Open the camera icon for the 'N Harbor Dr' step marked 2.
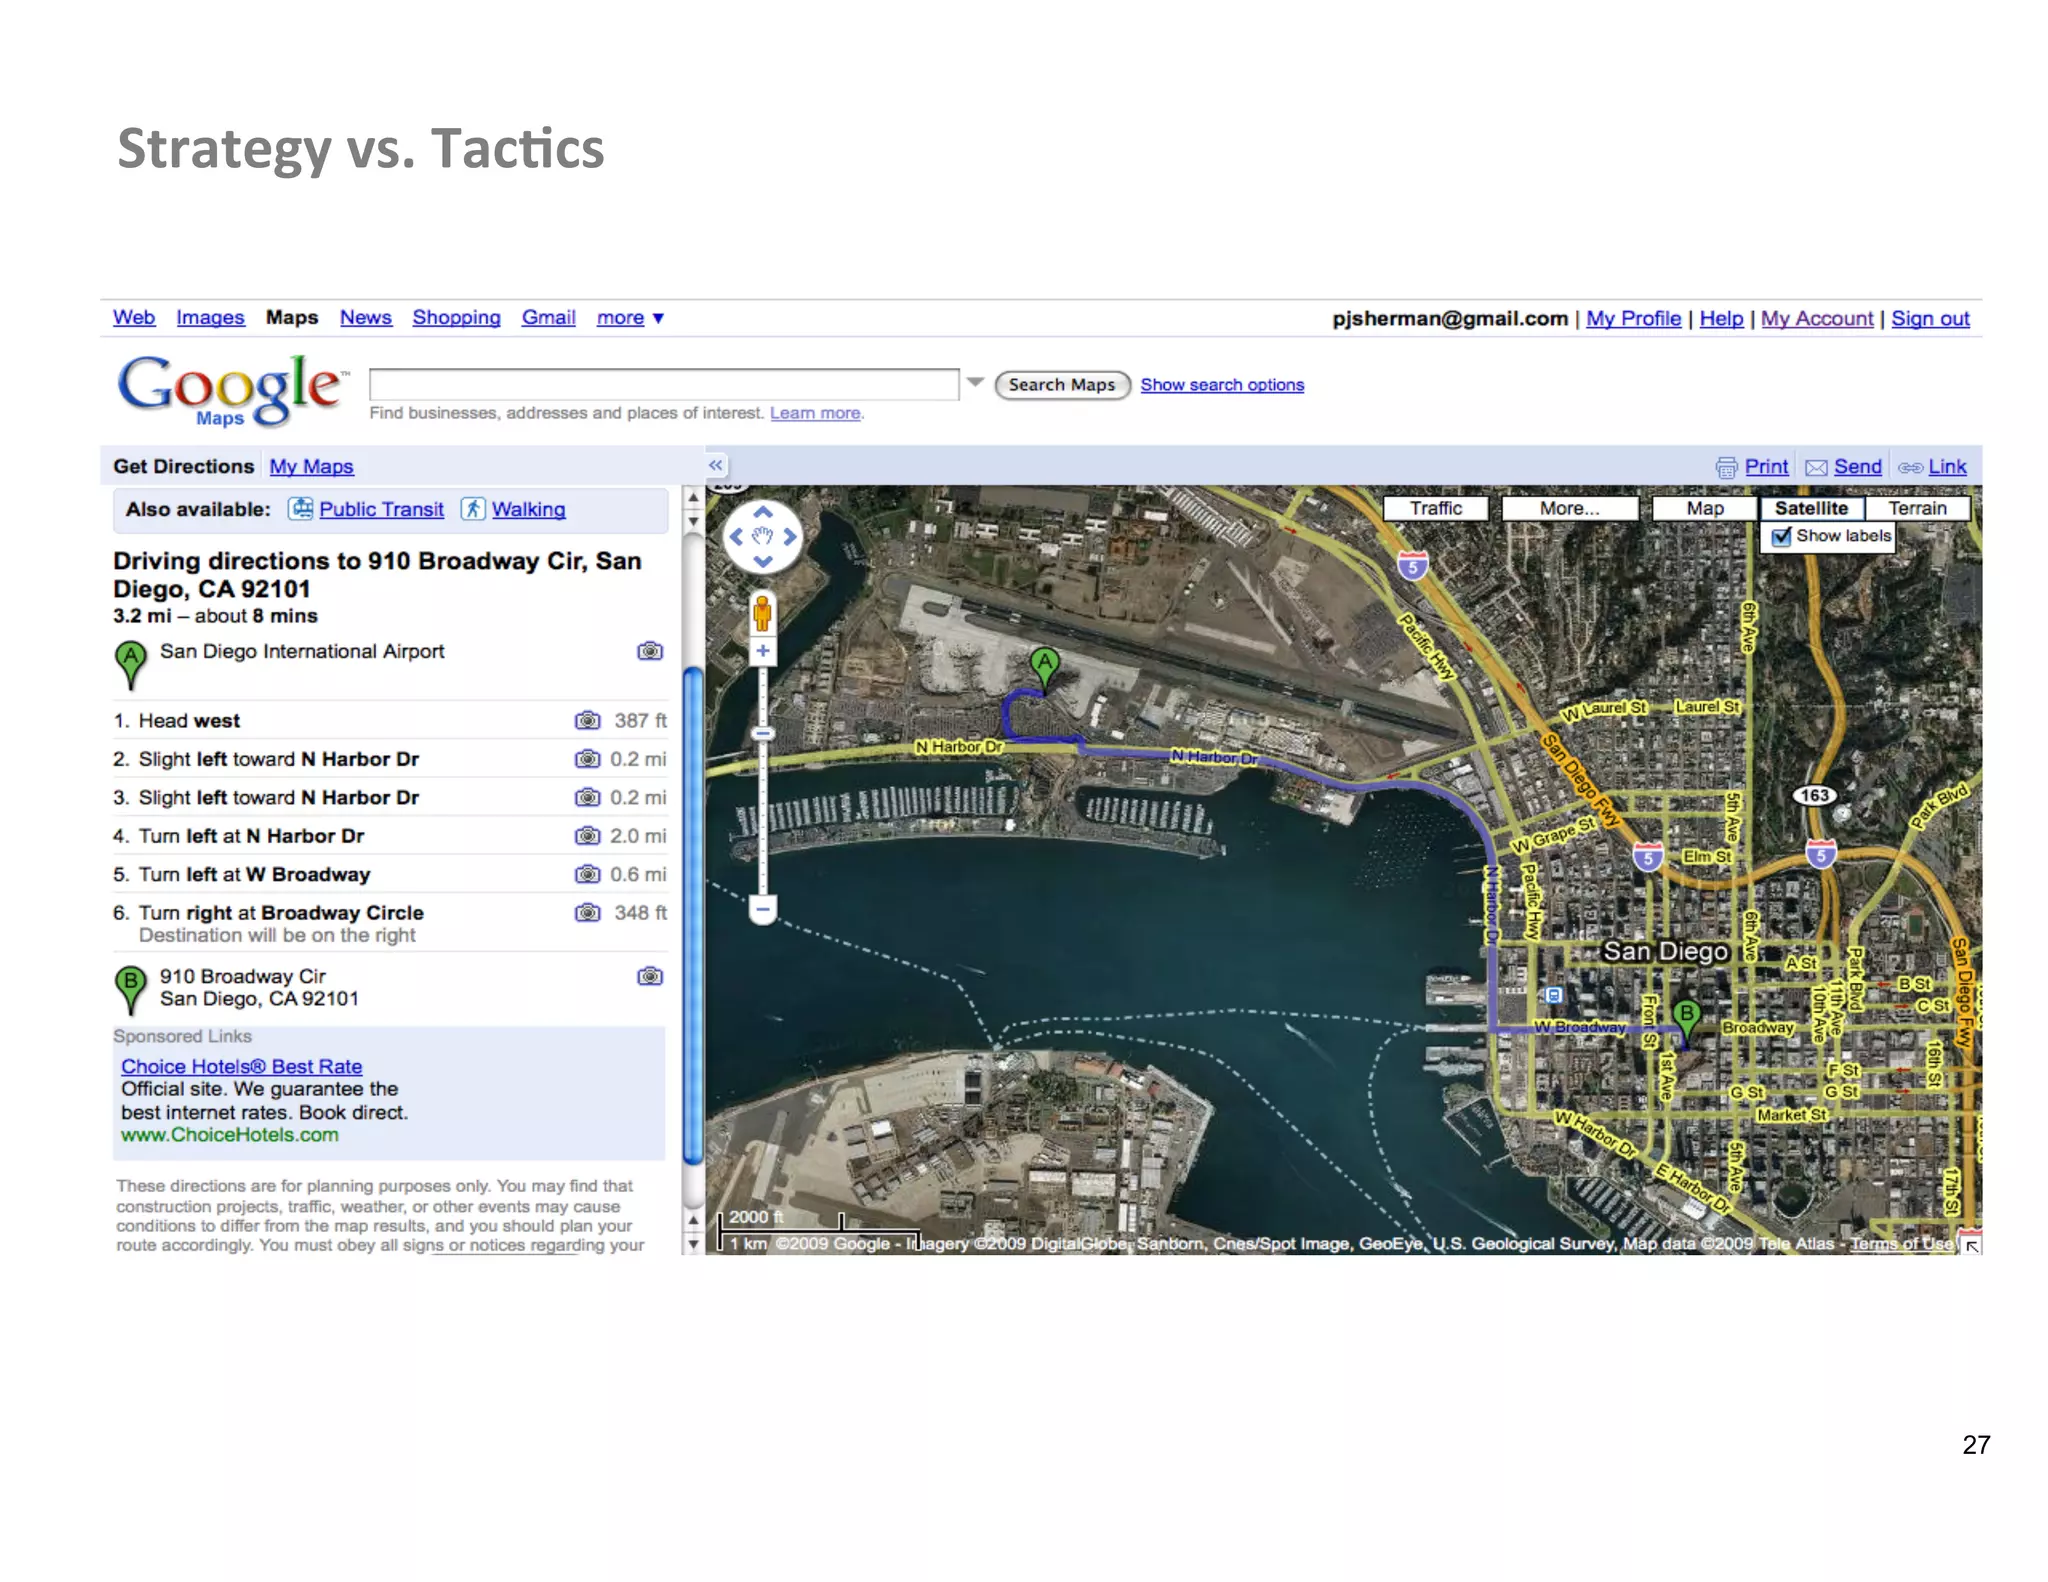 pos(588,759)
